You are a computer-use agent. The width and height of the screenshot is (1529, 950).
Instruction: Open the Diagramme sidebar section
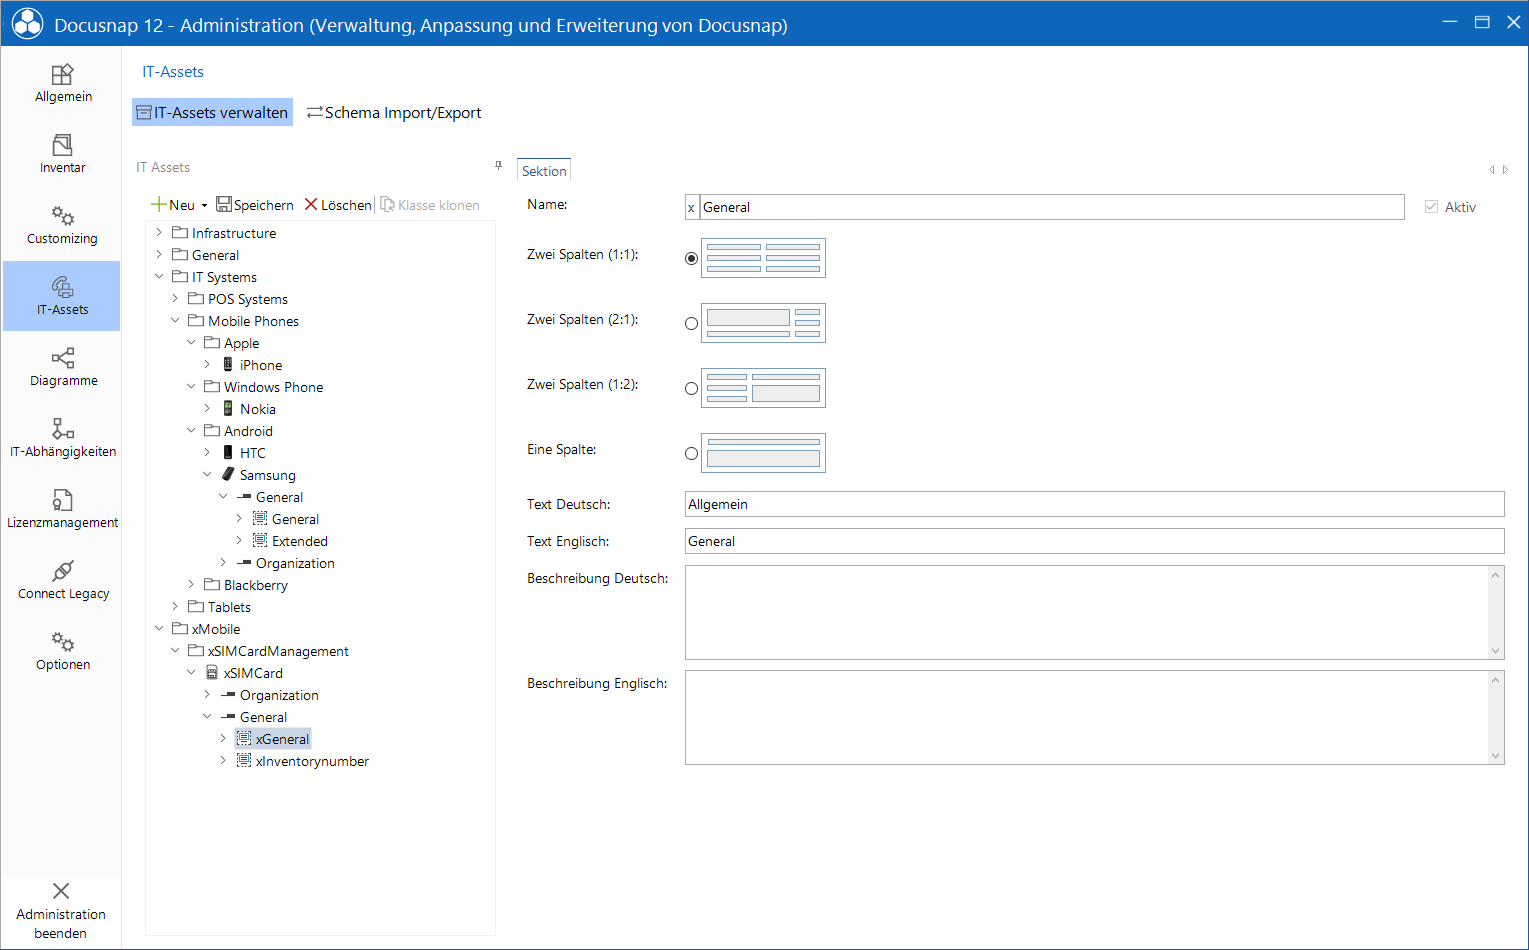click(63, 367)
